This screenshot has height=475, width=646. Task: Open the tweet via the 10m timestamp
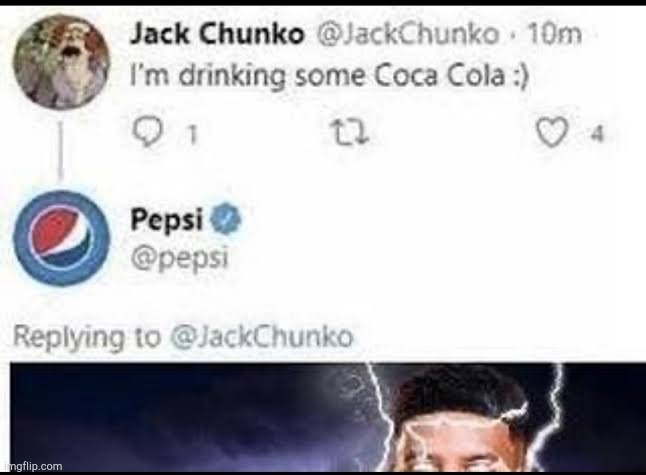[x=554, y=33]
